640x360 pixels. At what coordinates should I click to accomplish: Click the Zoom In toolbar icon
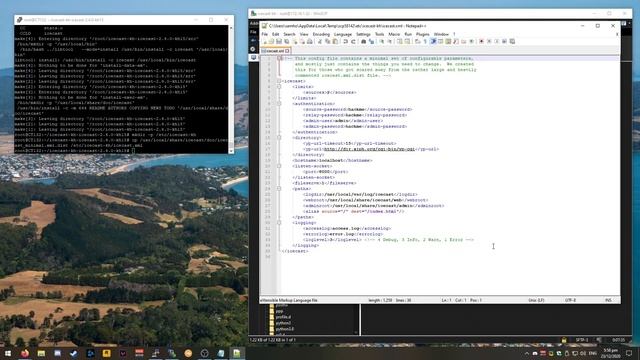pyautogui.click(x=382, y=41)
